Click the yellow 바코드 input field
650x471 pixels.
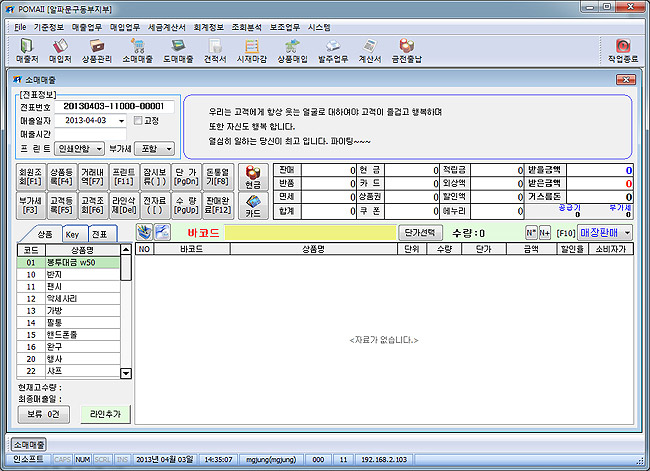click(310, 233)
